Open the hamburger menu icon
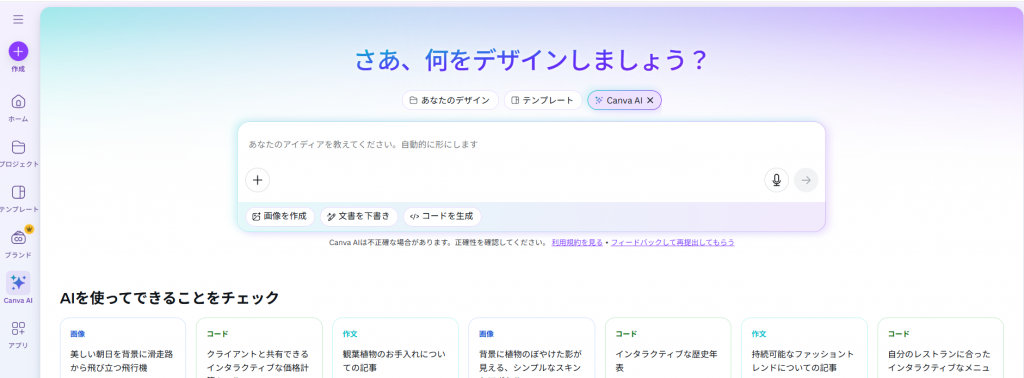 (18, 20)
